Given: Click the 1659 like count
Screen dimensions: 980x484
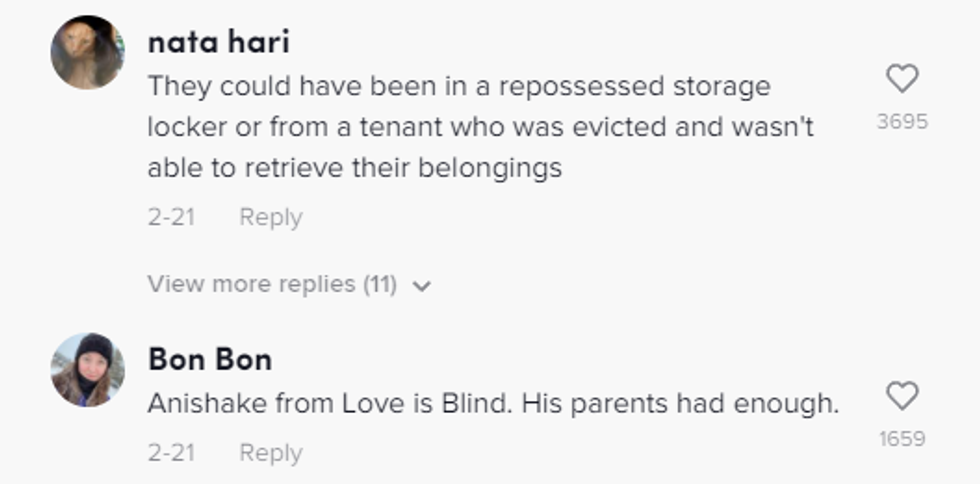Looking at the screenshot, I should tap(902, 438).
